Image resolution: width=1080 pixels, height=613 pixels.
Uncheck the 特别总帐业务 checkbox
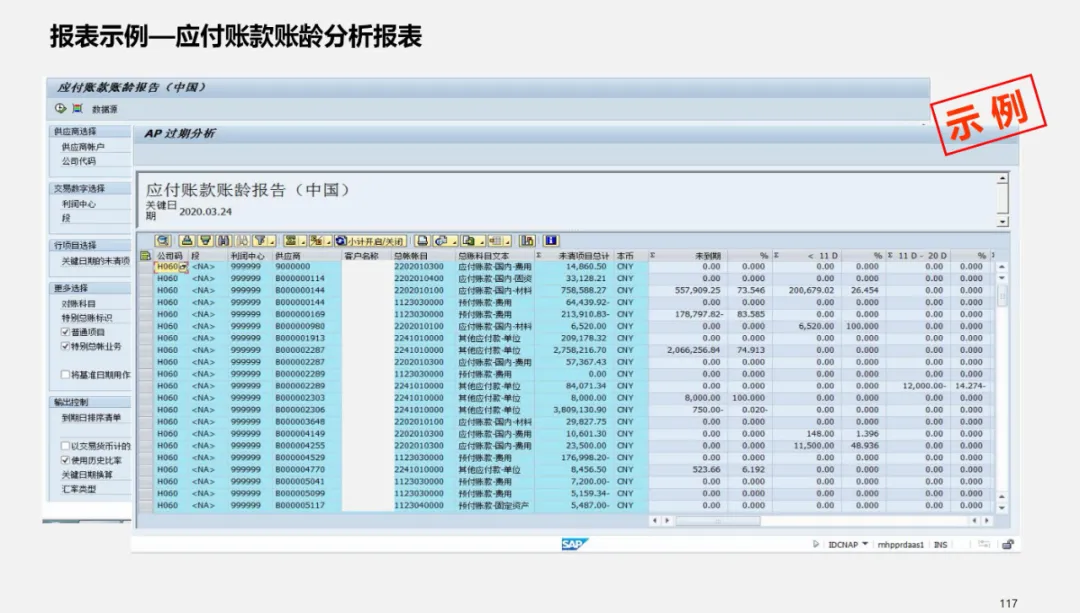66,346
